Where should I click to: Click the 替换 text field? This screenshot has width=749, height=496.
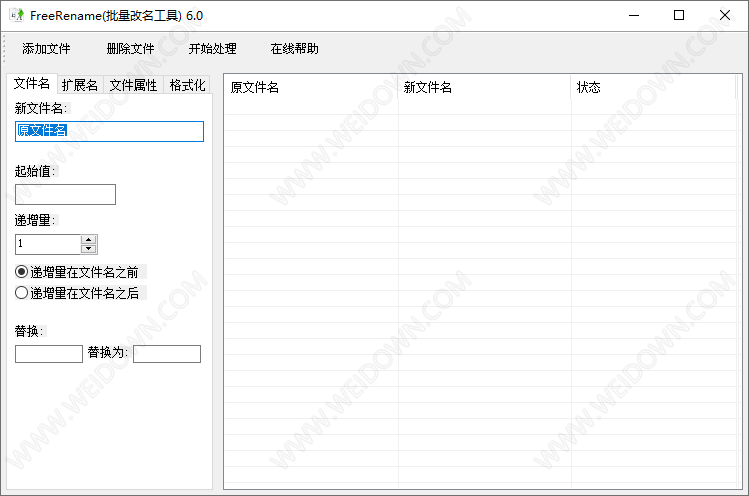pyautogui.click(x=49, y=354)
